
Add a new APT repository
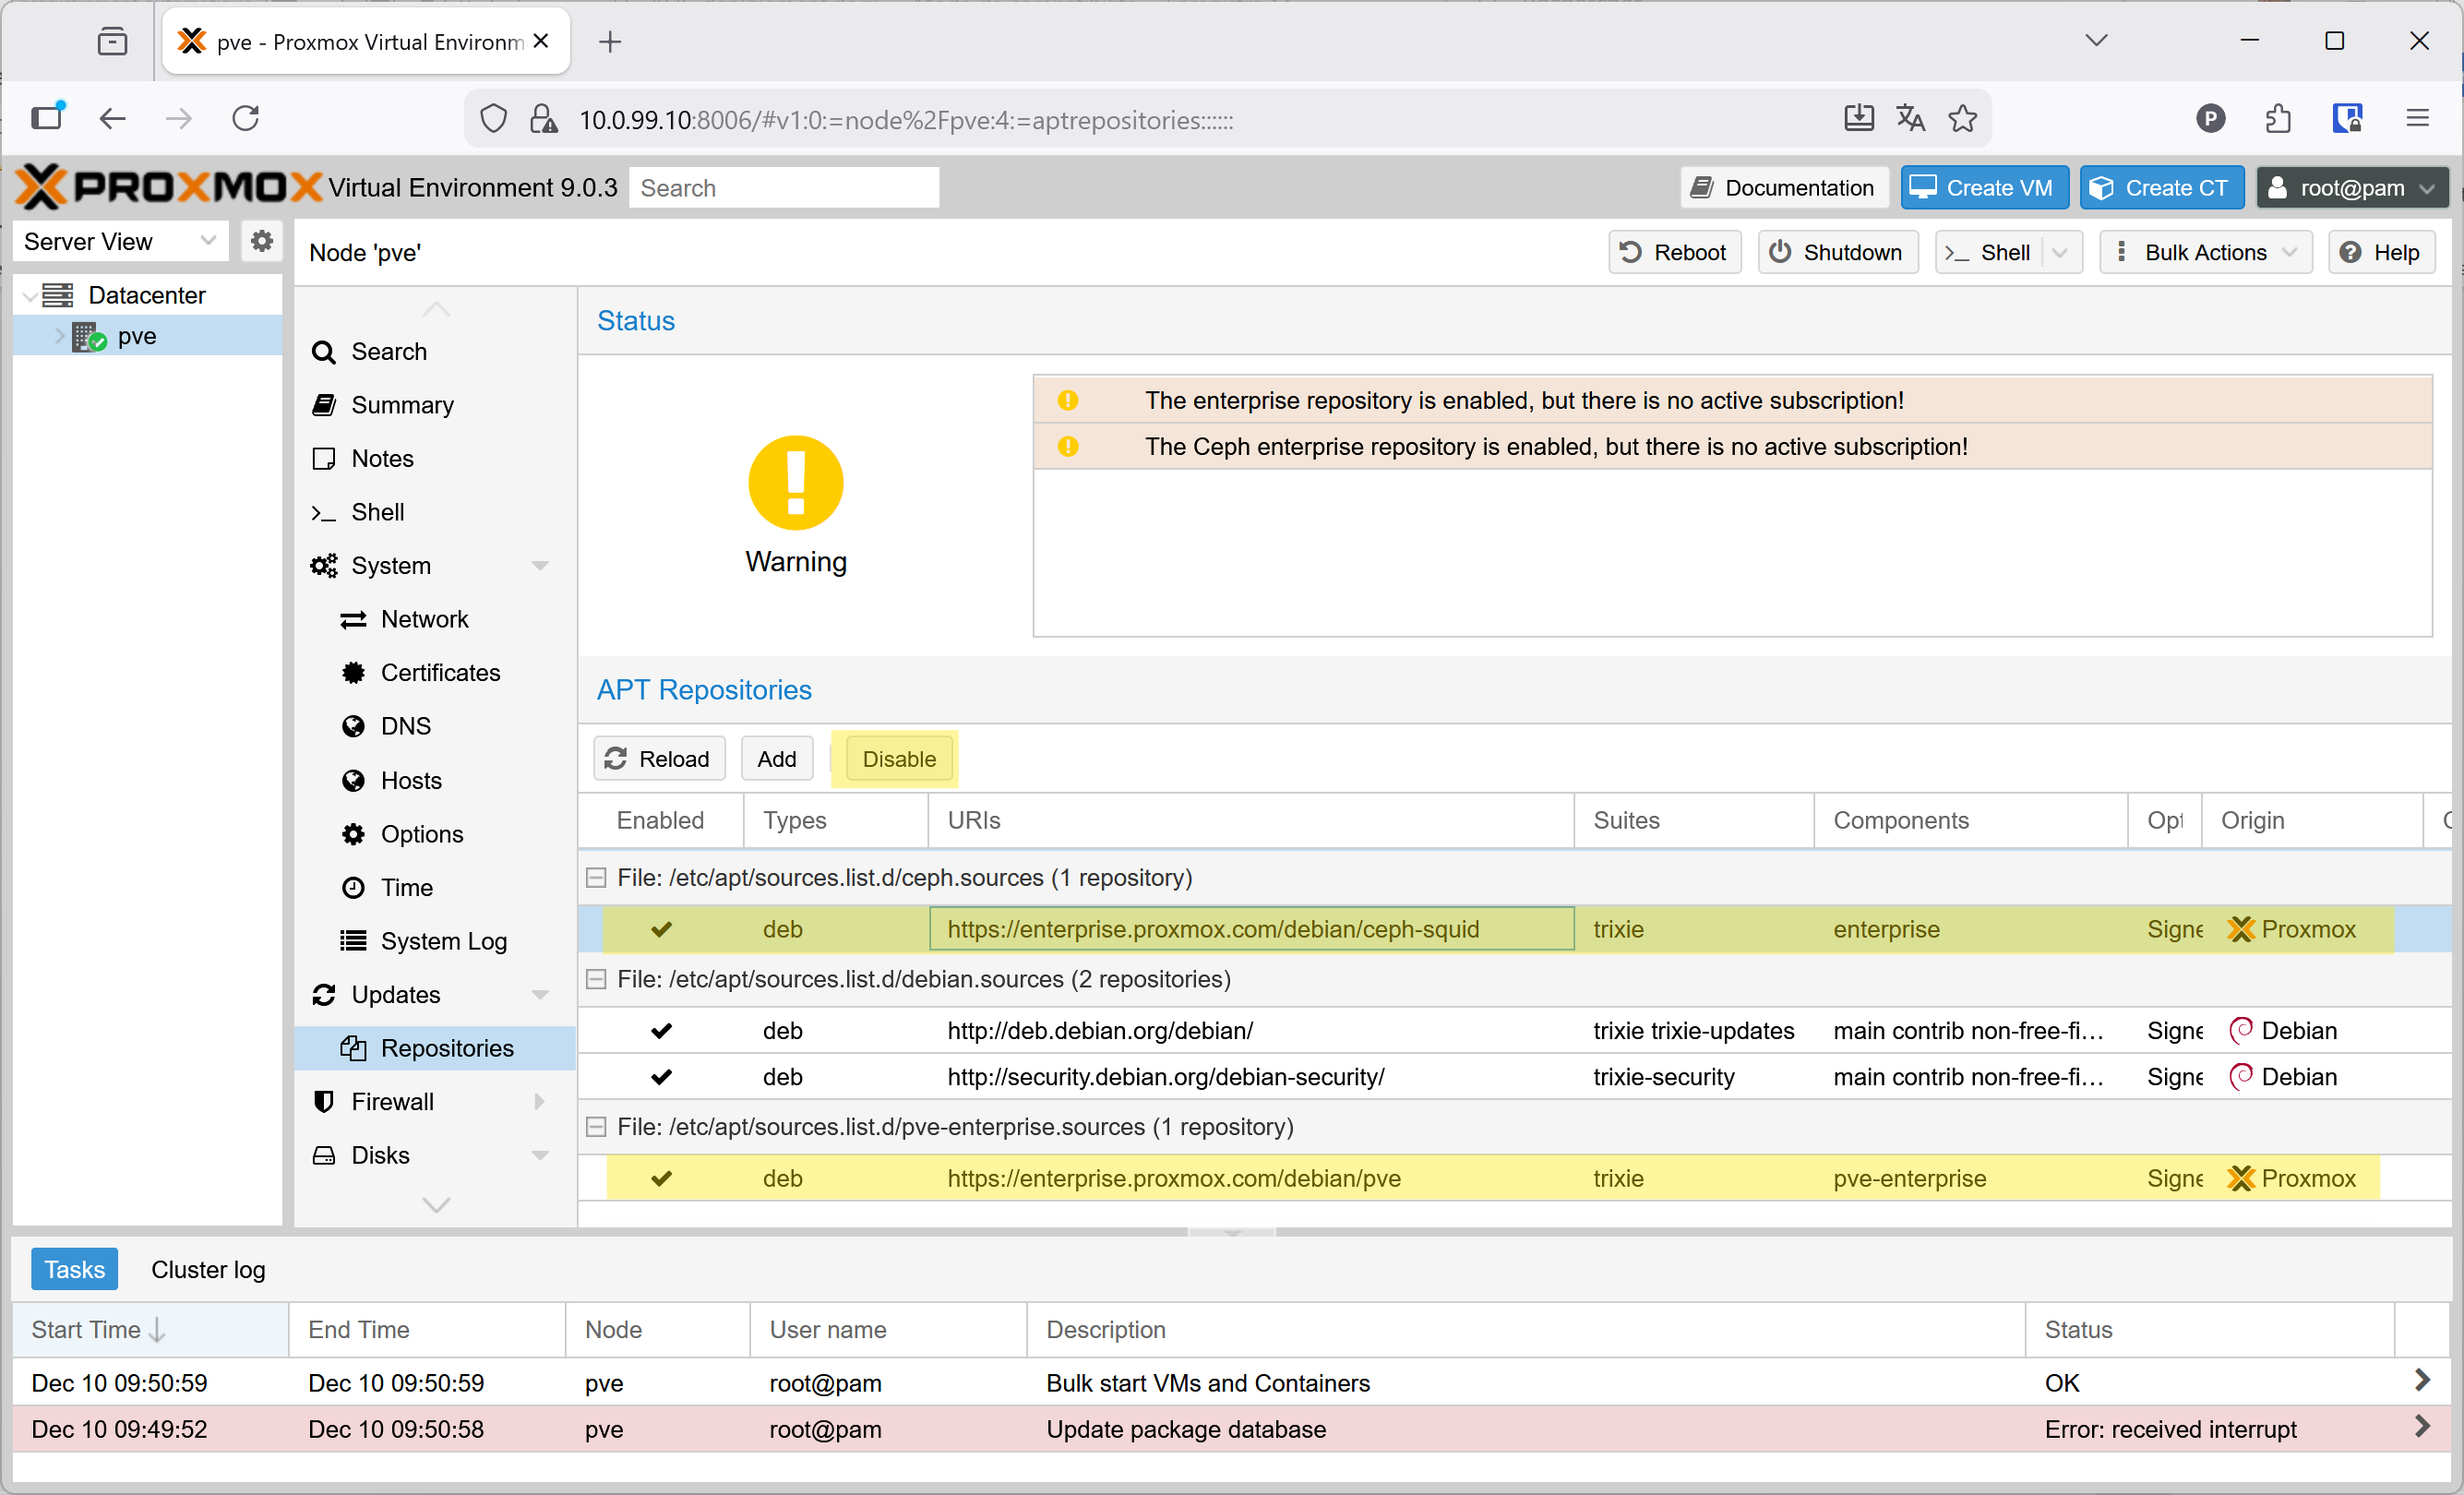coord(776,759)
